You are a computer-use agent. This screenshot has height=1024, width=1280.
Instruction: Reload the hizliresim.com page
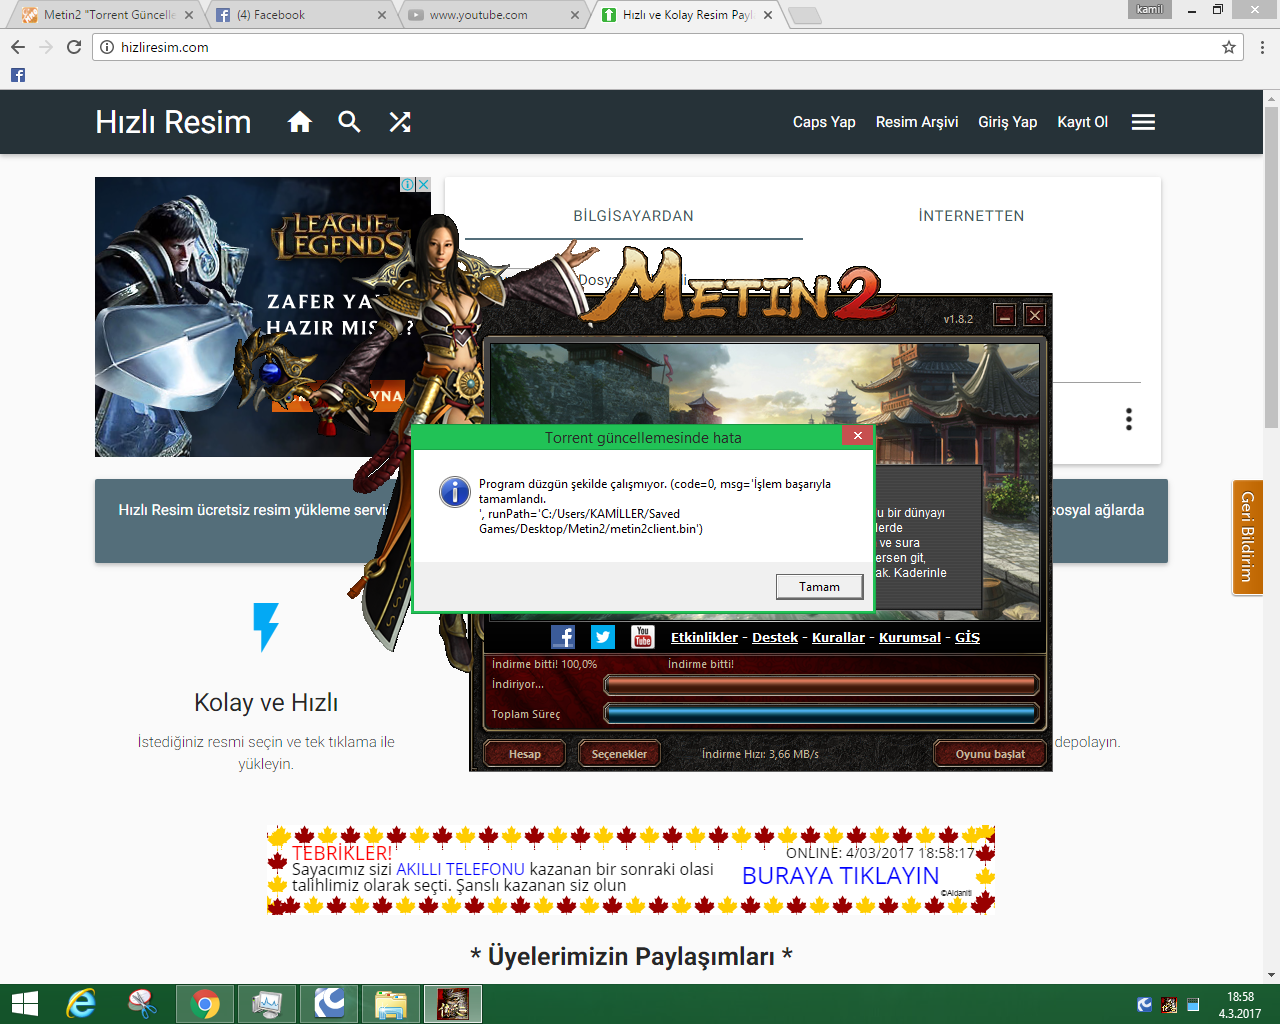click(x=74, y=47)
